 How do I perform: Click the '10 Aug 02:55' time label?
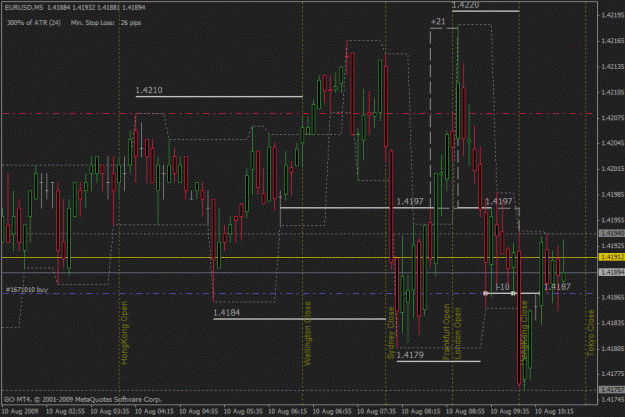65,411
